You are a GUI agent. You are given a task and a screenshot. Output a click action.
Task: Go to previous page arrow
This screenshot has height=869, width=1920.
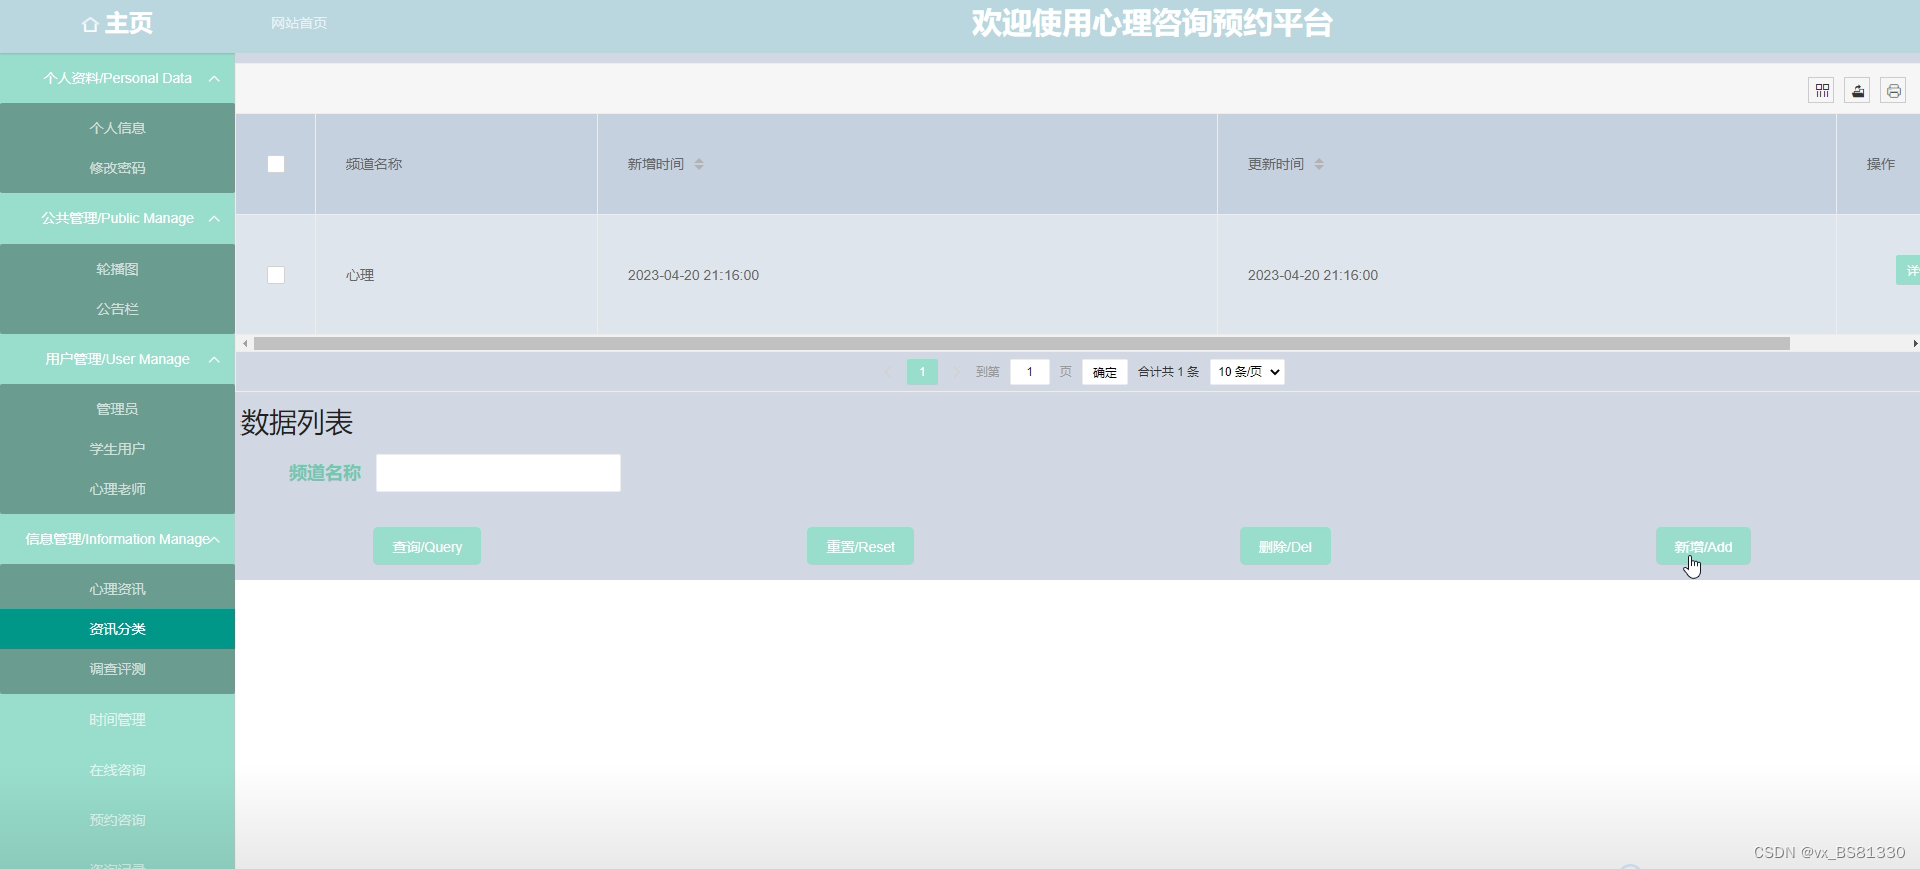click(x=888, y=372)
